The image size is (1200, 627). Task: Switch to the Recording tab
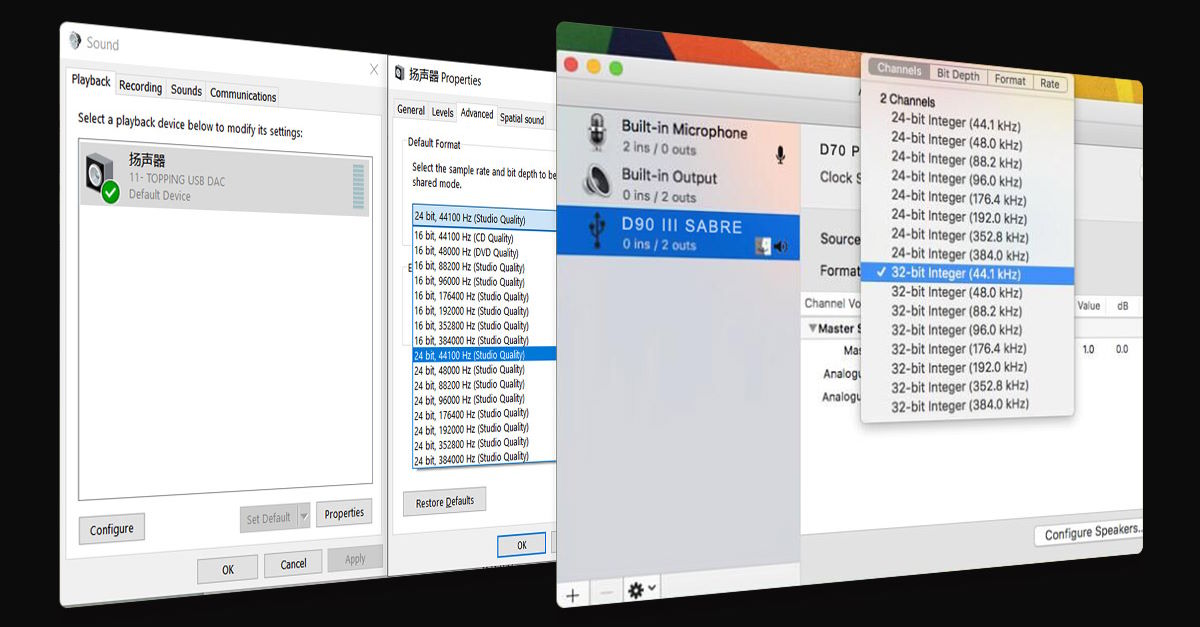pos(140,88)
